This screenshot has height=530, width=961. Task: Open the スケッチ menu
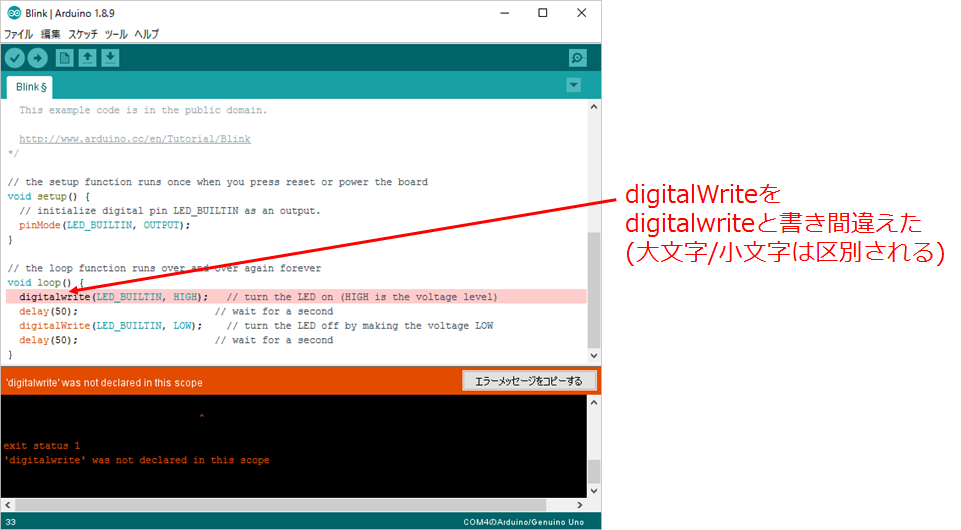coord(83,34)
